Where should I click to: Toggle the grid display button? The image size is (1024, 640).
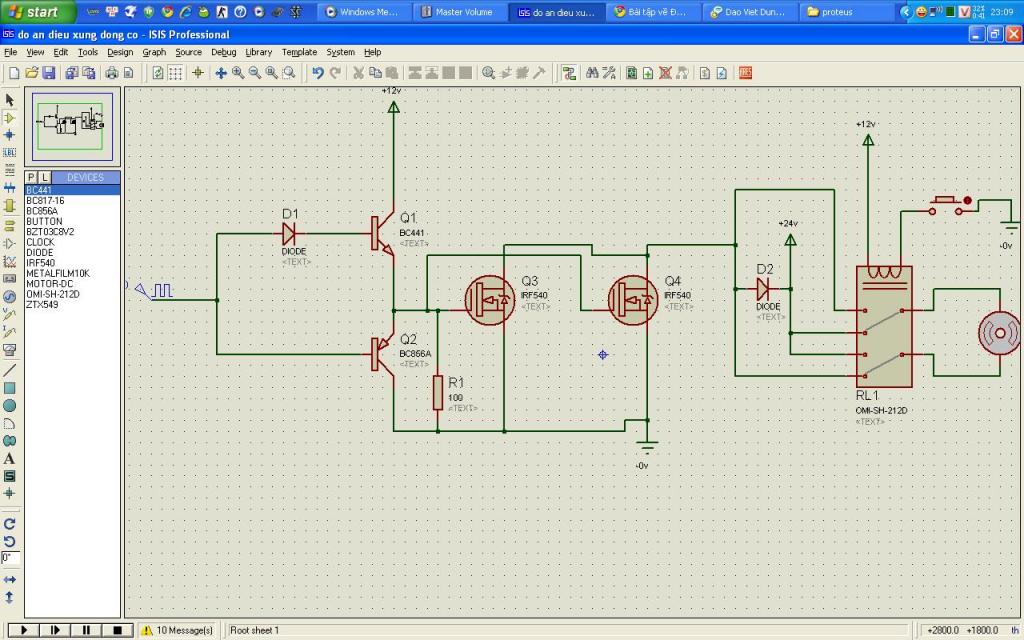pyautogui.click(x=175, y=73)
